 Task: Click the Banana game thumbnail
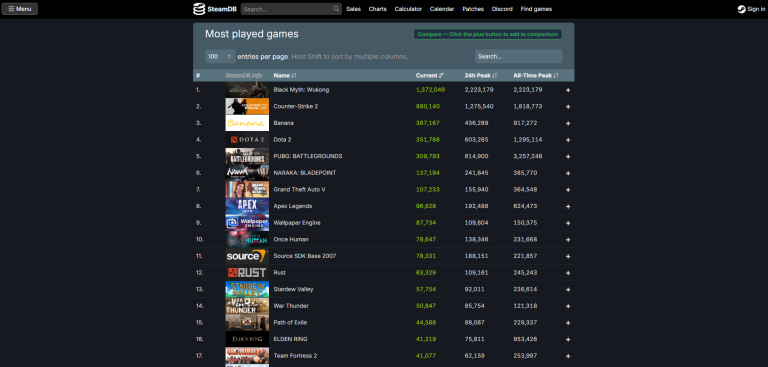247,123
